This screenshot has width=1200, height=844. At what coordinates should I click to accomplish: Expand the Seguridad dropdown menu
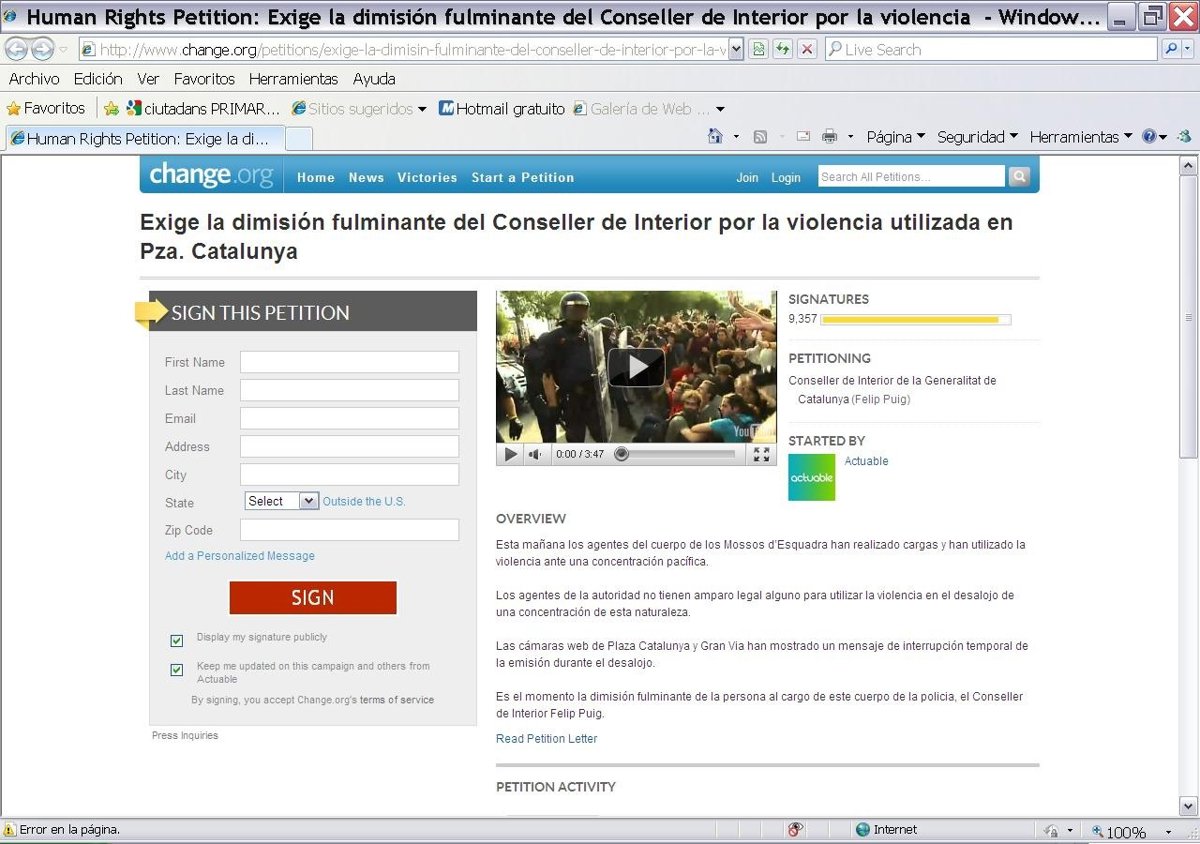pos(976,137)
